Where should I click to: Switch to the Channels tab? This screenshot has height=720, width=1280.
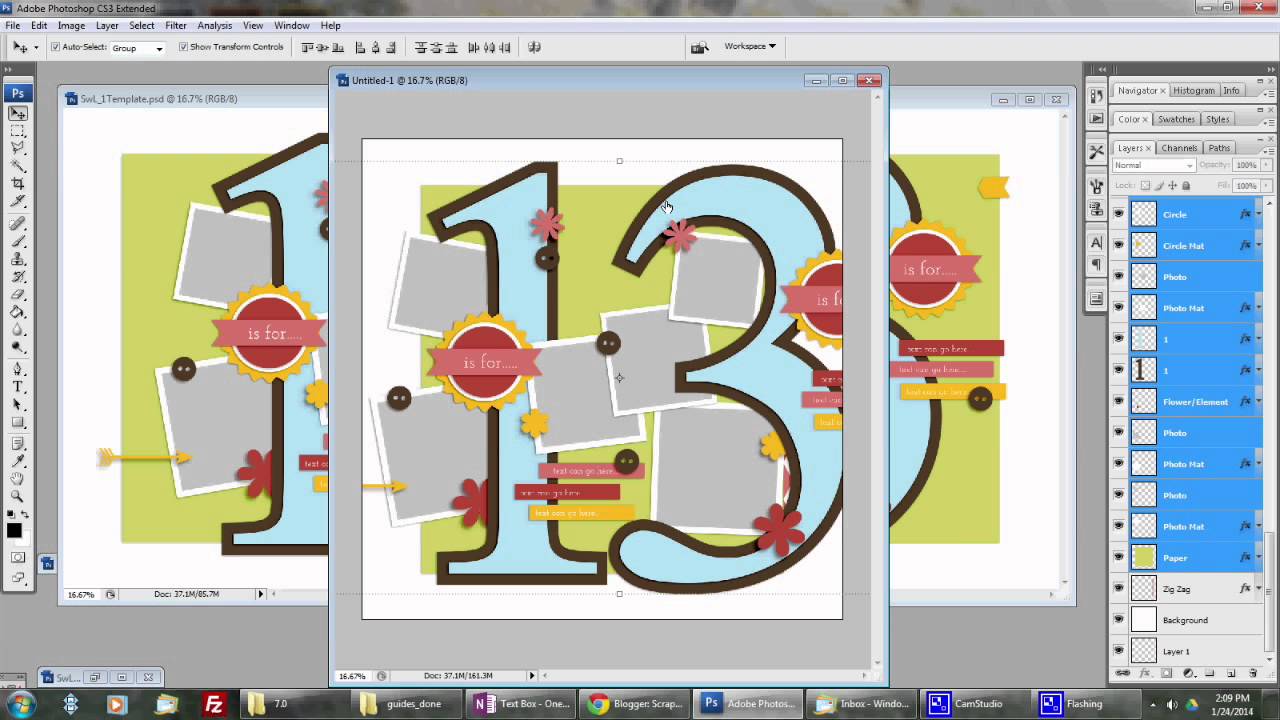point(1179,148)
